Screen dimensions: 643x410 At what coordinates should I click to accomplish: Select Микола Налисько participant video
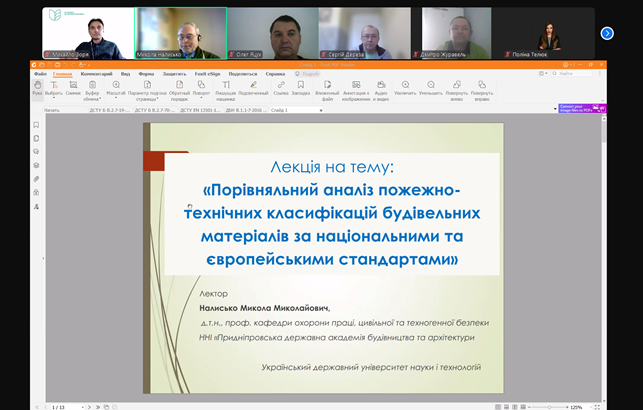tap(181, 33)
